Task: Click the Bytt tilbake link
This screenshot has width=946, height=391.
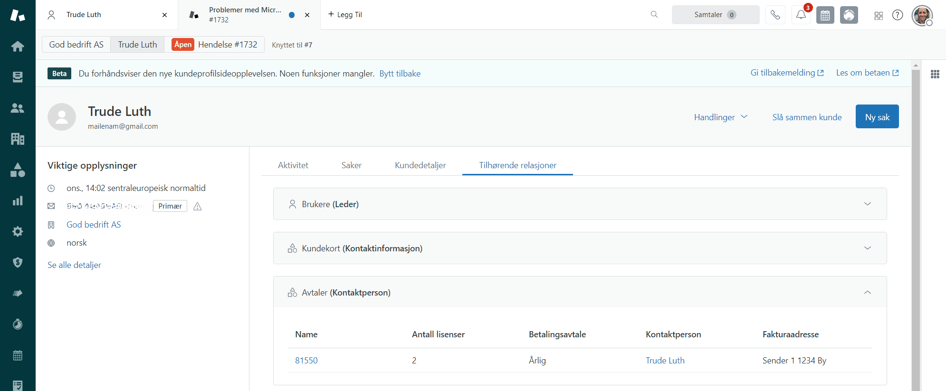Action: [400, 74]
